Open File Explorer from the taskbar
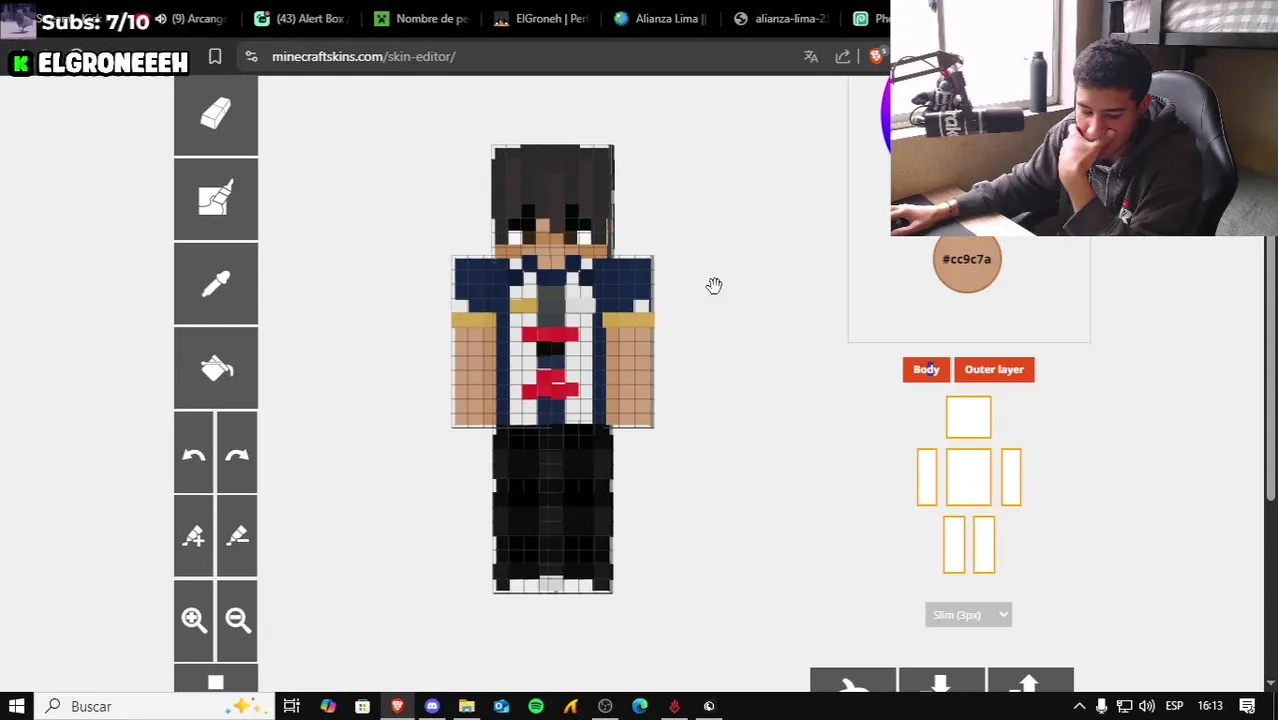Screen dimensions: 1278x720 click(467, 706)
